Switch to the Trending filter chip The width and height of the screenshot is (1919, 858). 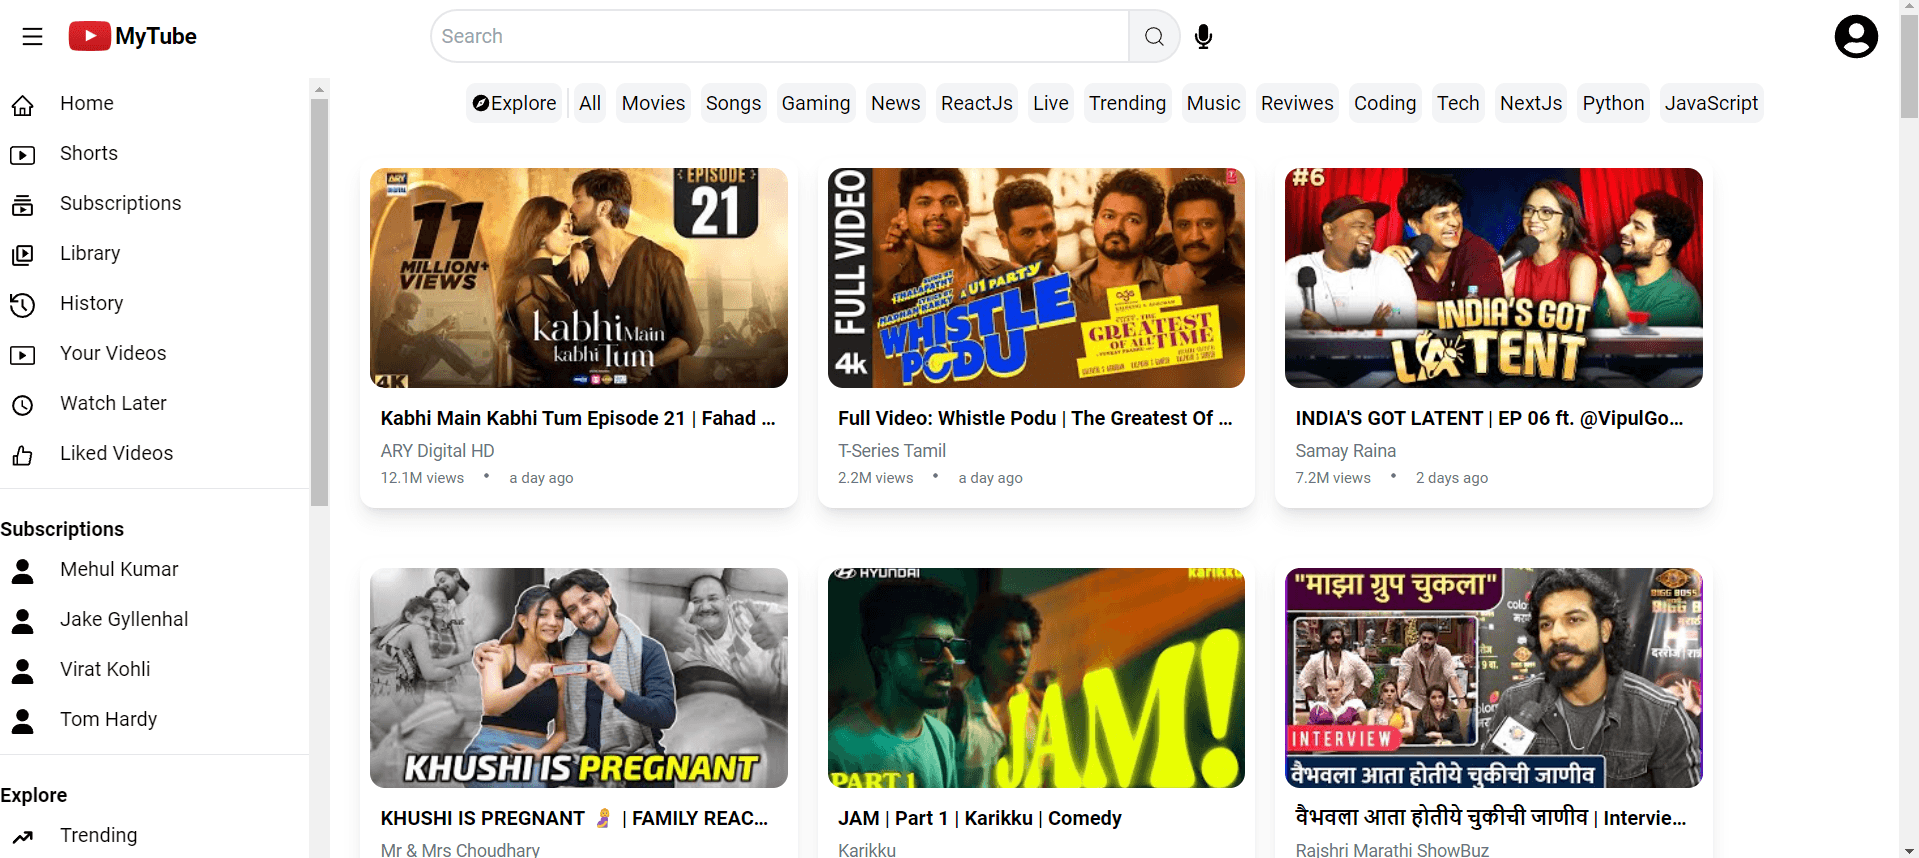tap(1127, 104)
